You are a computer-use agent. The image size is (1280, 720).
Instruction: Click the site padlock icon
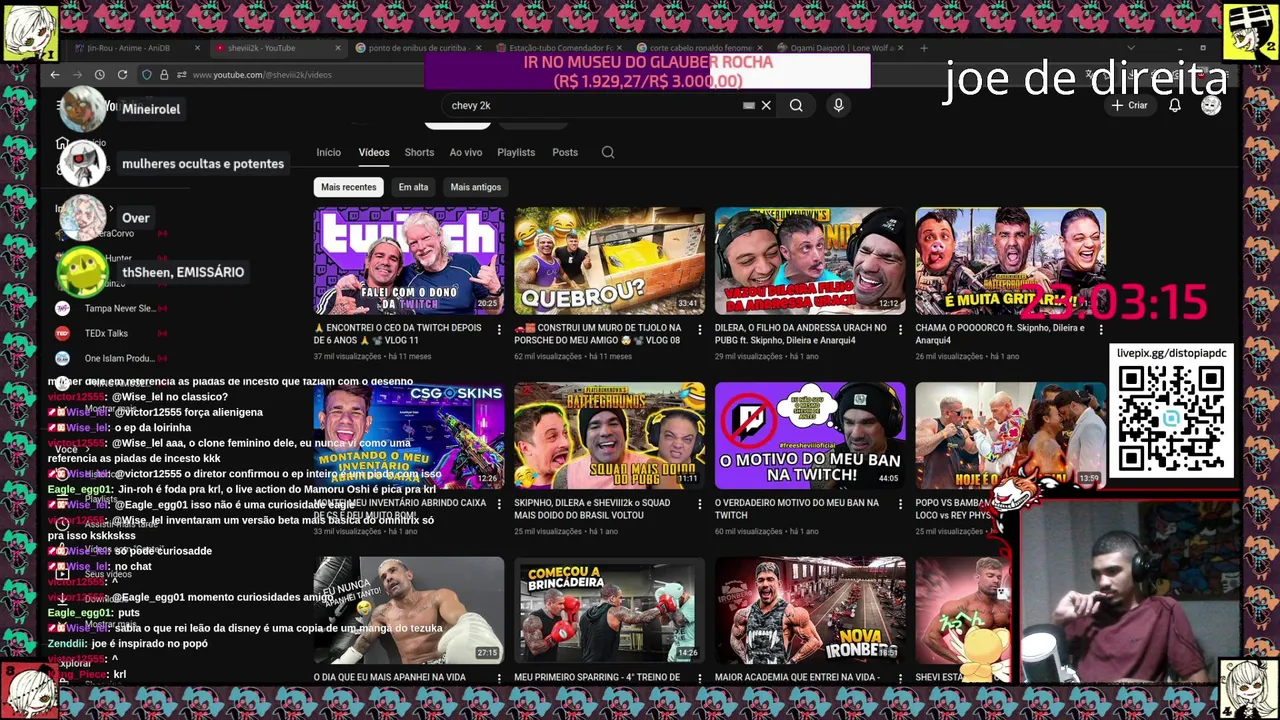(164, 75)
